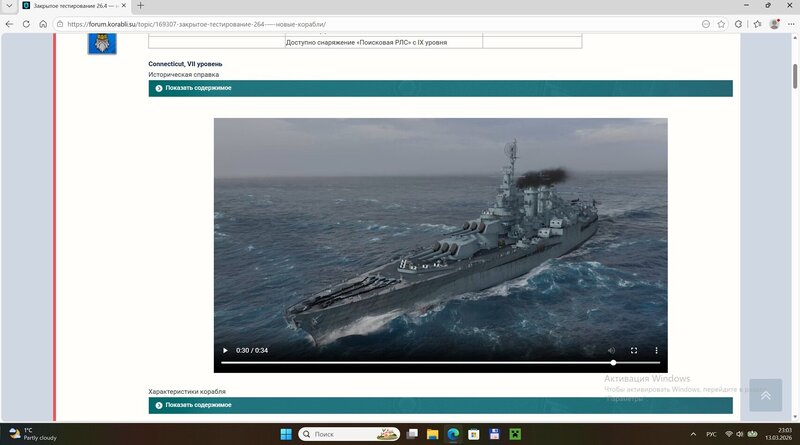Image resolution: width=800 pixels, height=445 pixels.
Task: Open the favorites list icon
Action: point(757,24)
